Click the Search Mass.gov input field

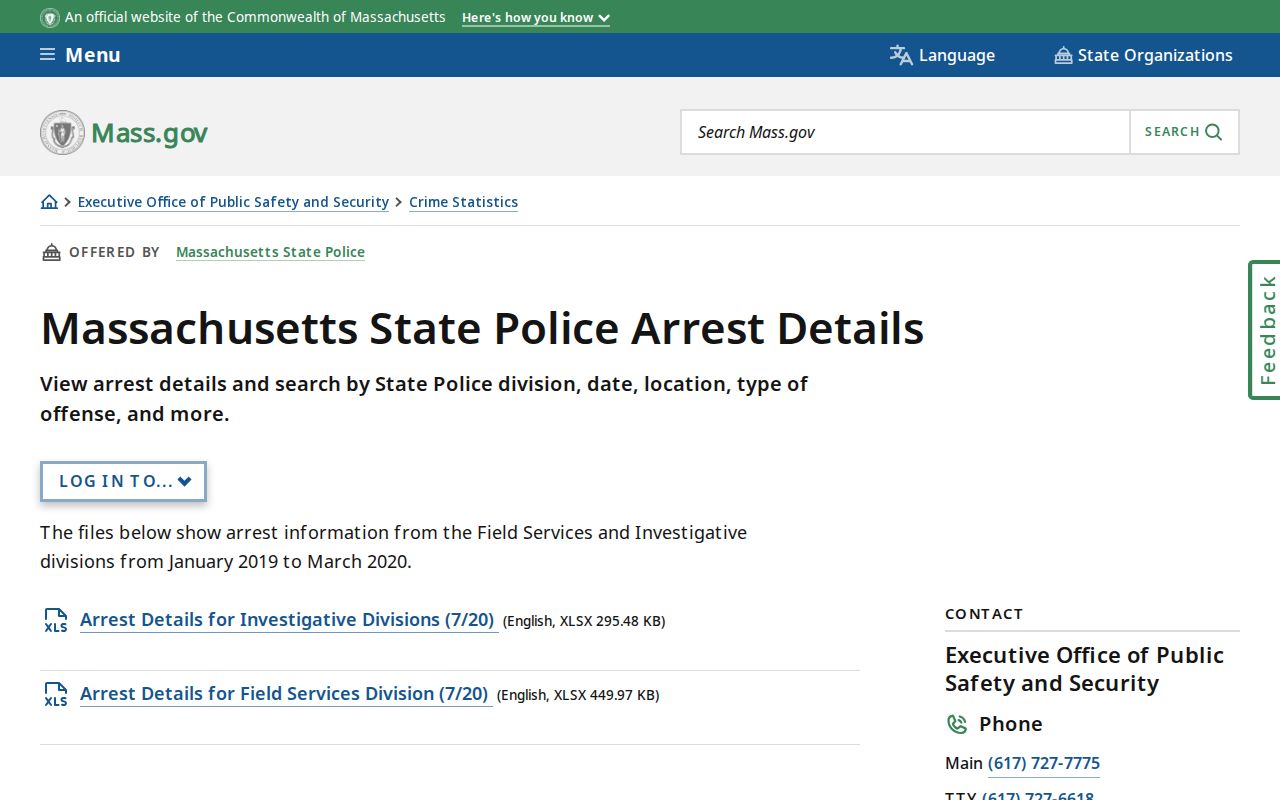click(x=905, y=132)
